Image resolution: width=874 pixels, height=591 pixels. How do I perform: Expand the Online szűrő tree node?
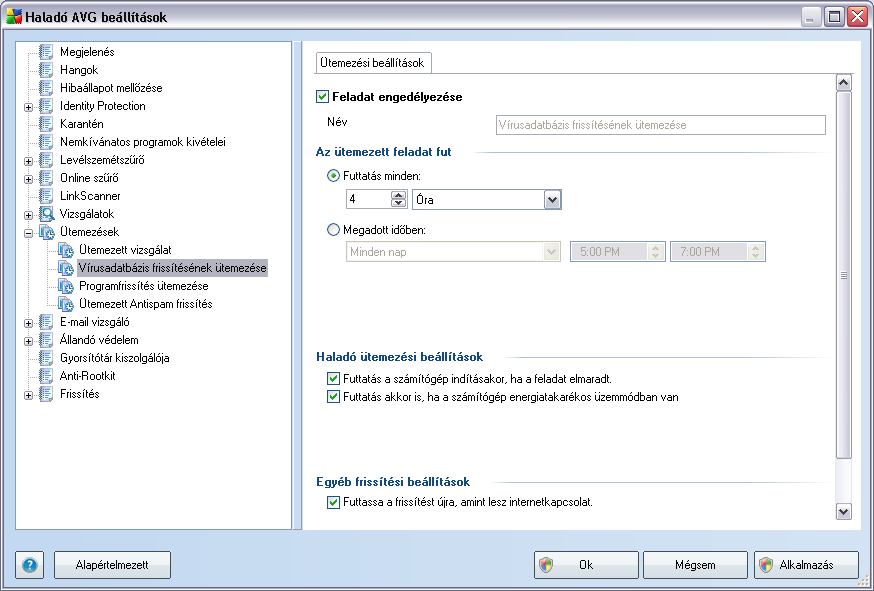click(28, 179)
